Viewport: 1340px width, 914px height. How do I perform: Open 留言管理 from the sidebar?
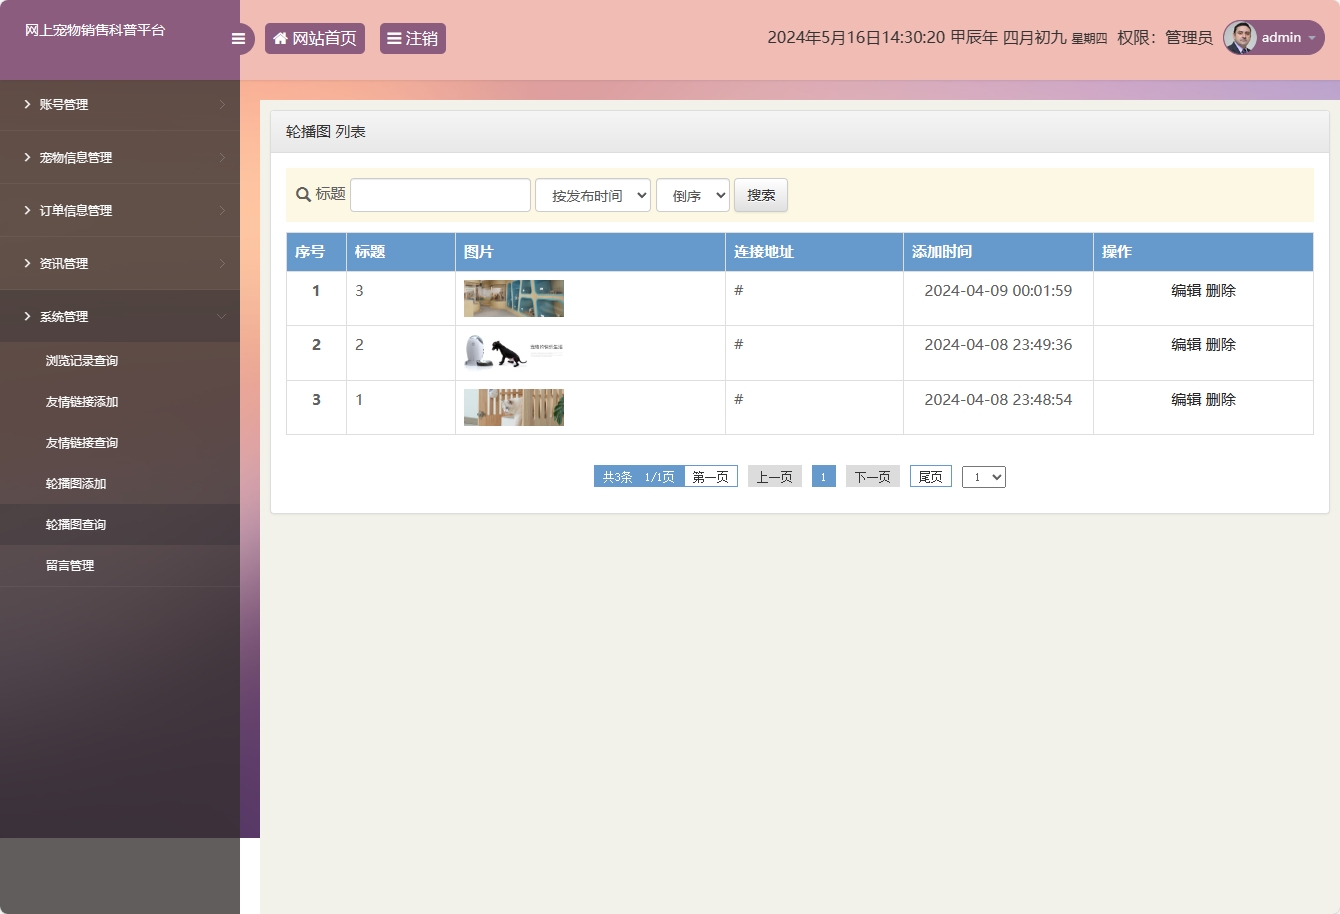70,564
